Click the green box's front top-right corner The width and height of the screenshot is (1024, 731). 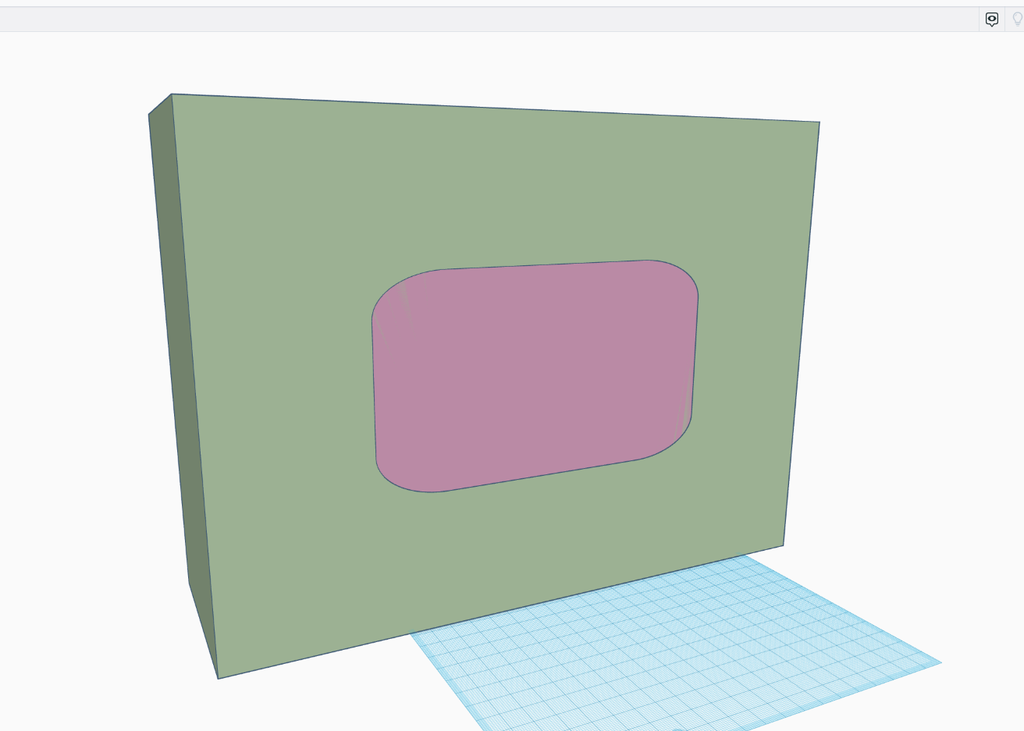[819, 123]
